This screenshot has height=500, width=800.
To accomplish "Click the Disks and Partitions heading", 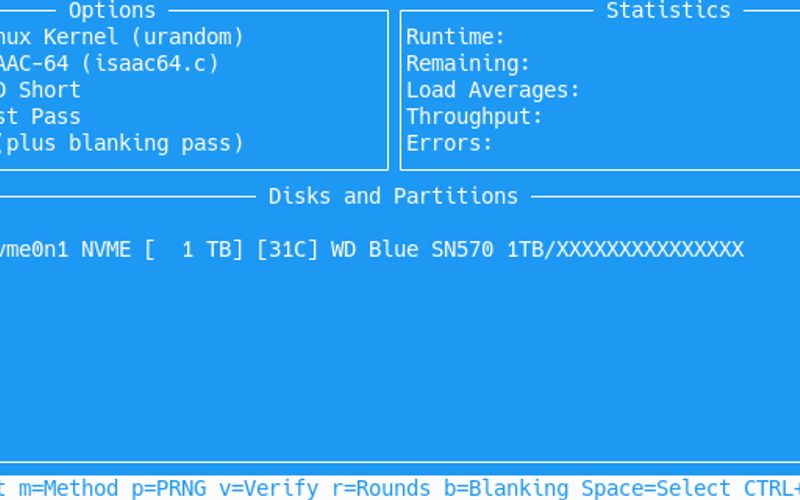I will point(393,196).
